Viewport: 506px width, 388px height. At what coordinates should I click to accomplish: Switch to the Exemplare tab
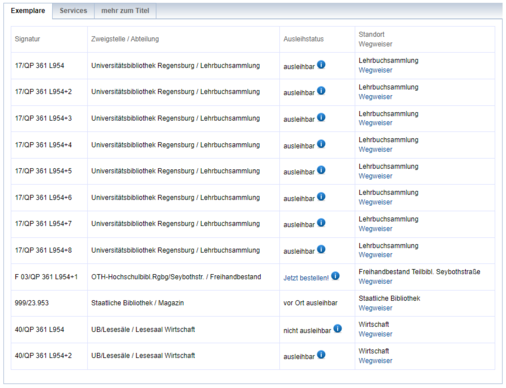click(28, 11)
